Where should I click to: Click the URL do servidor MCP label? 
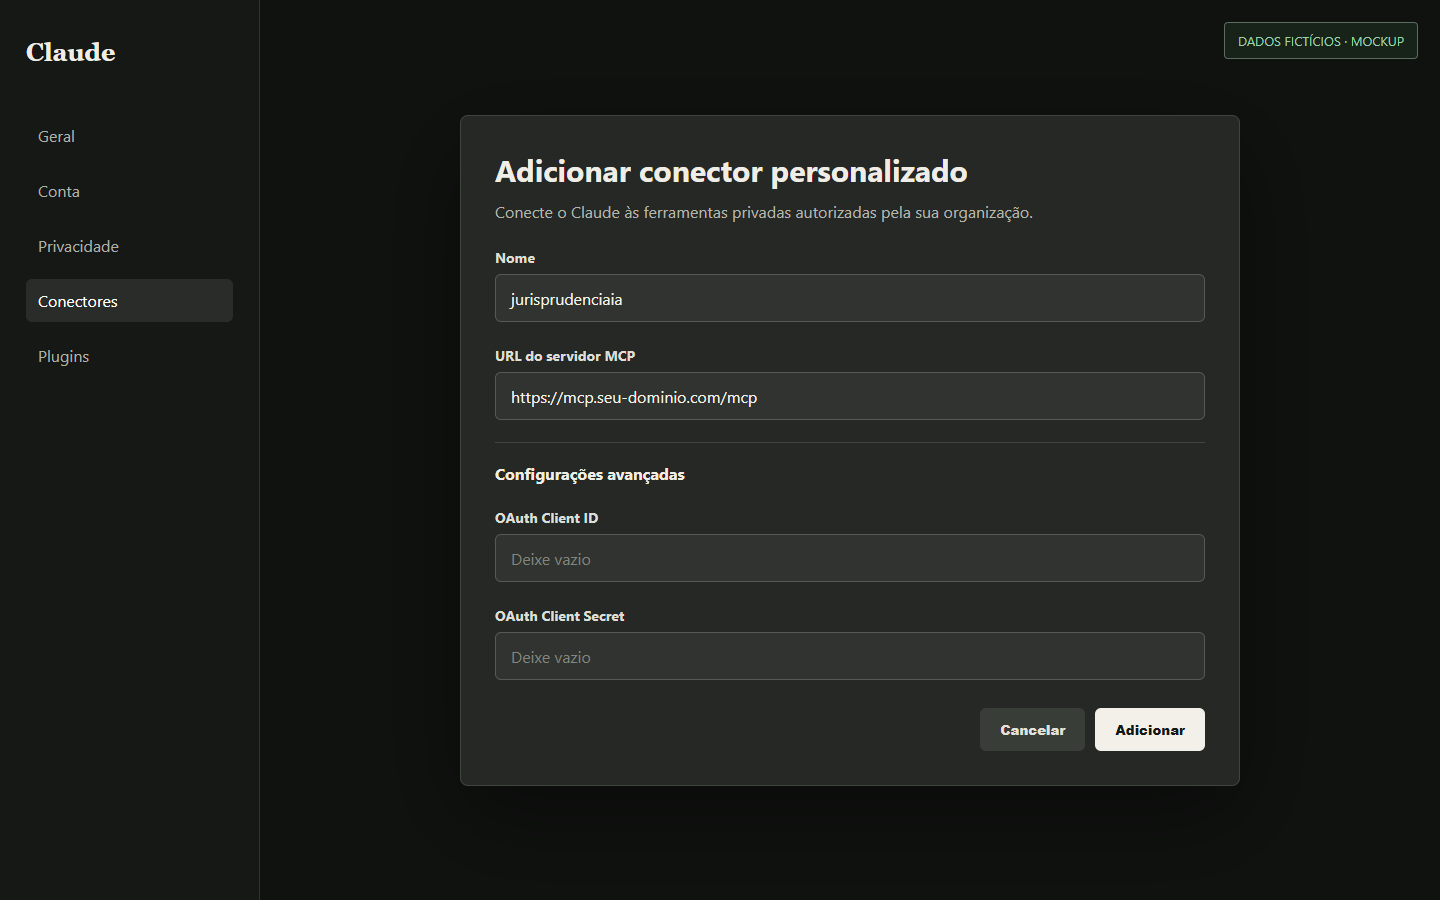[x=565, y=356]
